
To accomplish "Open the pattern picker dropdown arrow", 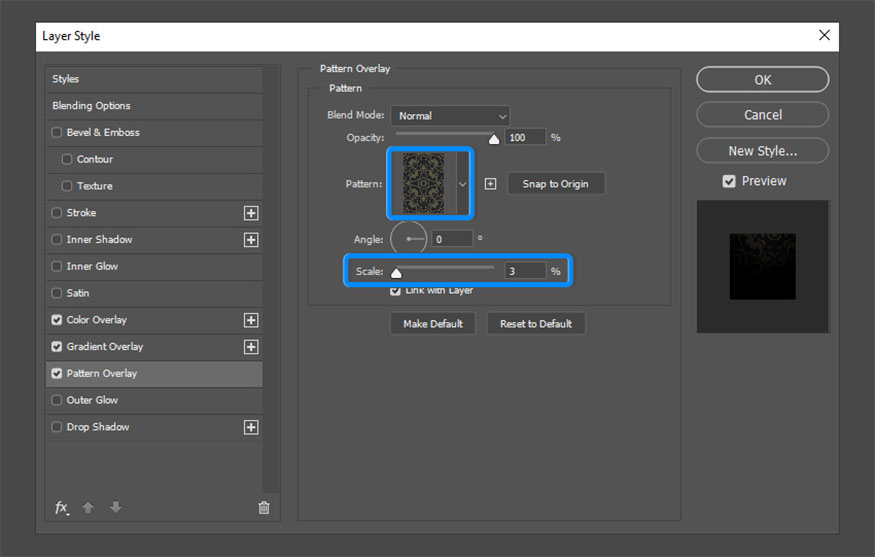I will pyautogui.click(x=462, y=184).
